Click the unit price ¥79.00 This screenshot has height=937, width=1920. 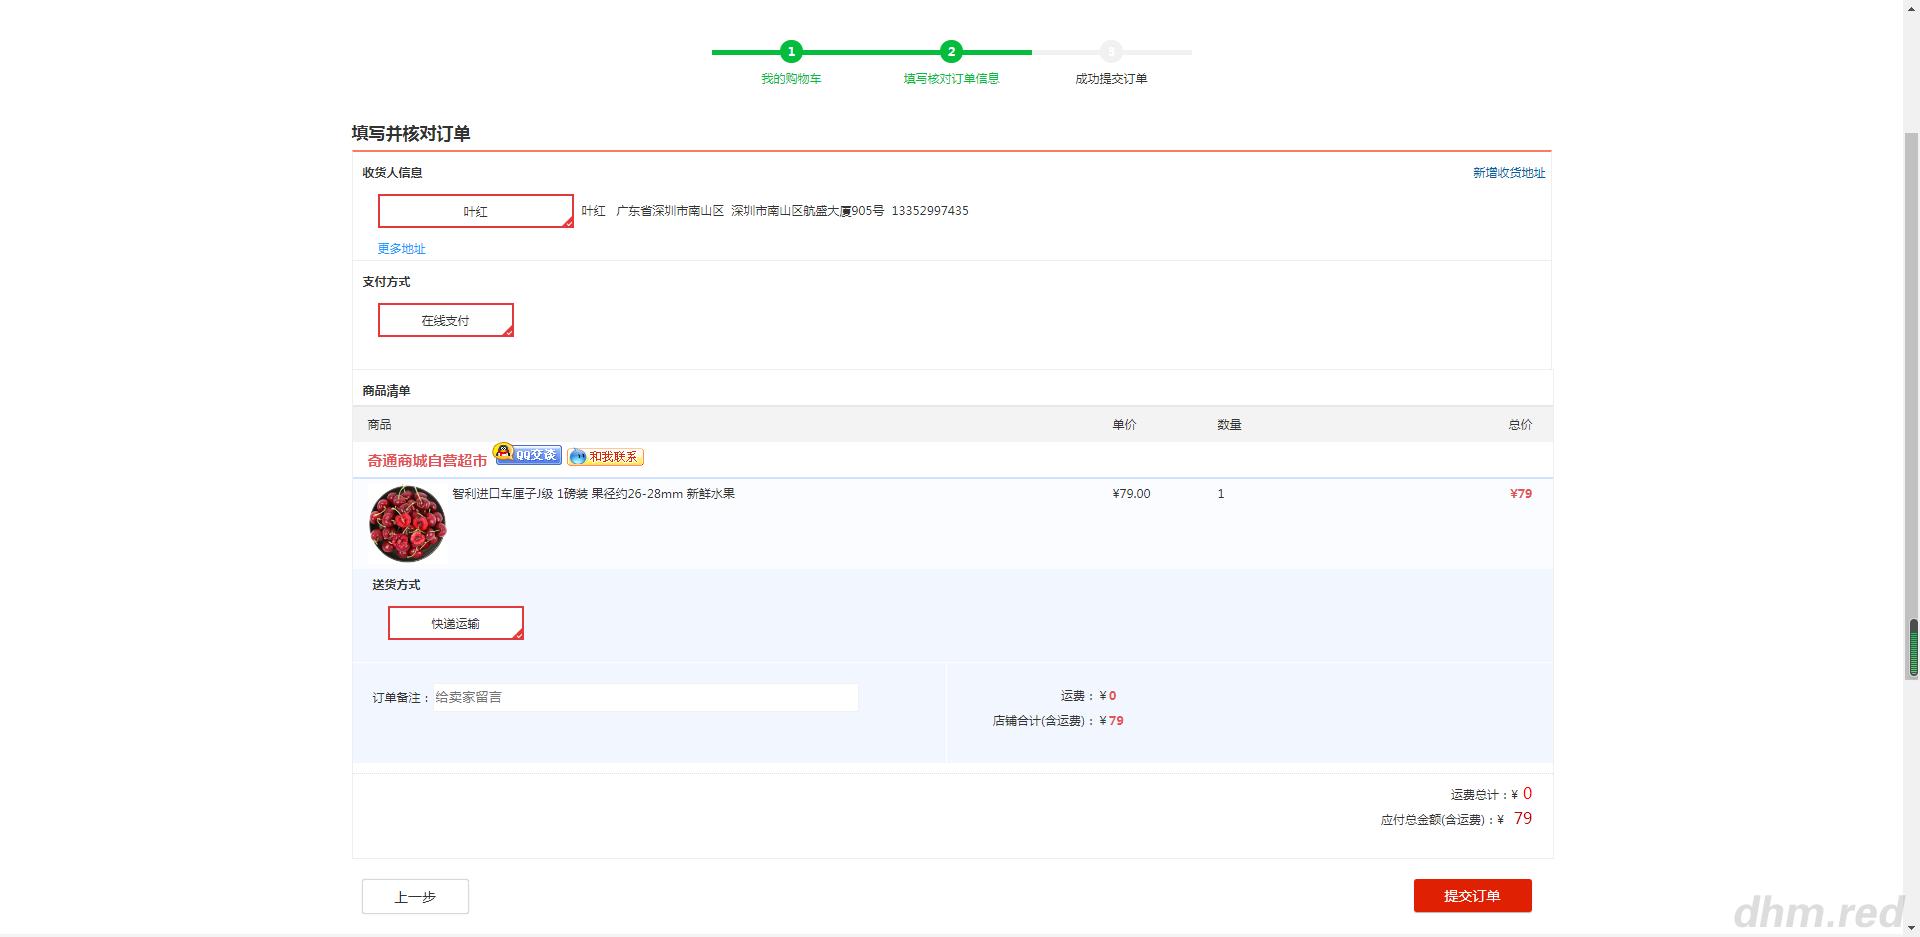[x=1131, y=494]
